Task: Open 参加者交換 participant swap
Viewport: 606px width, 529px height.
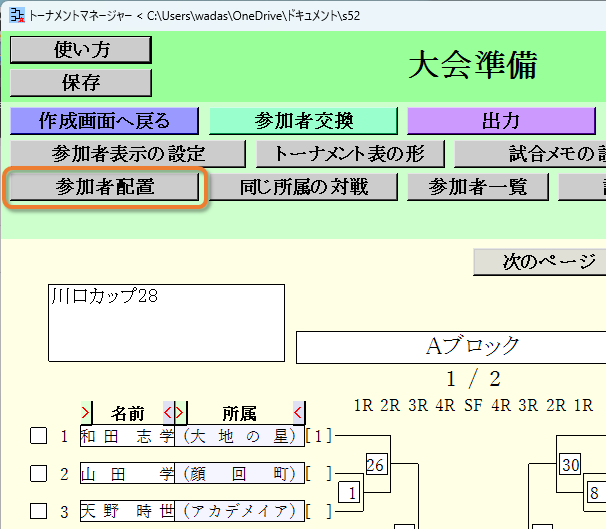Action: 303,121
